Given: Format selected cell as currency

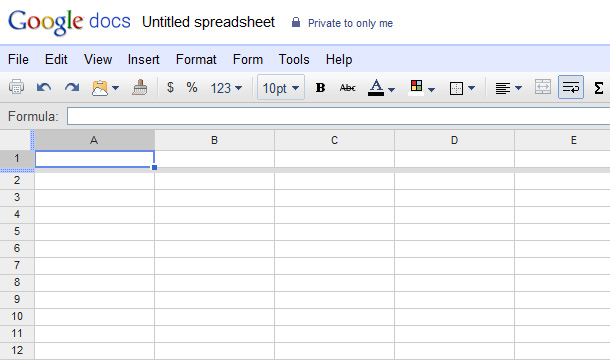Looking at the screenshot, I should tap(170, 87).
